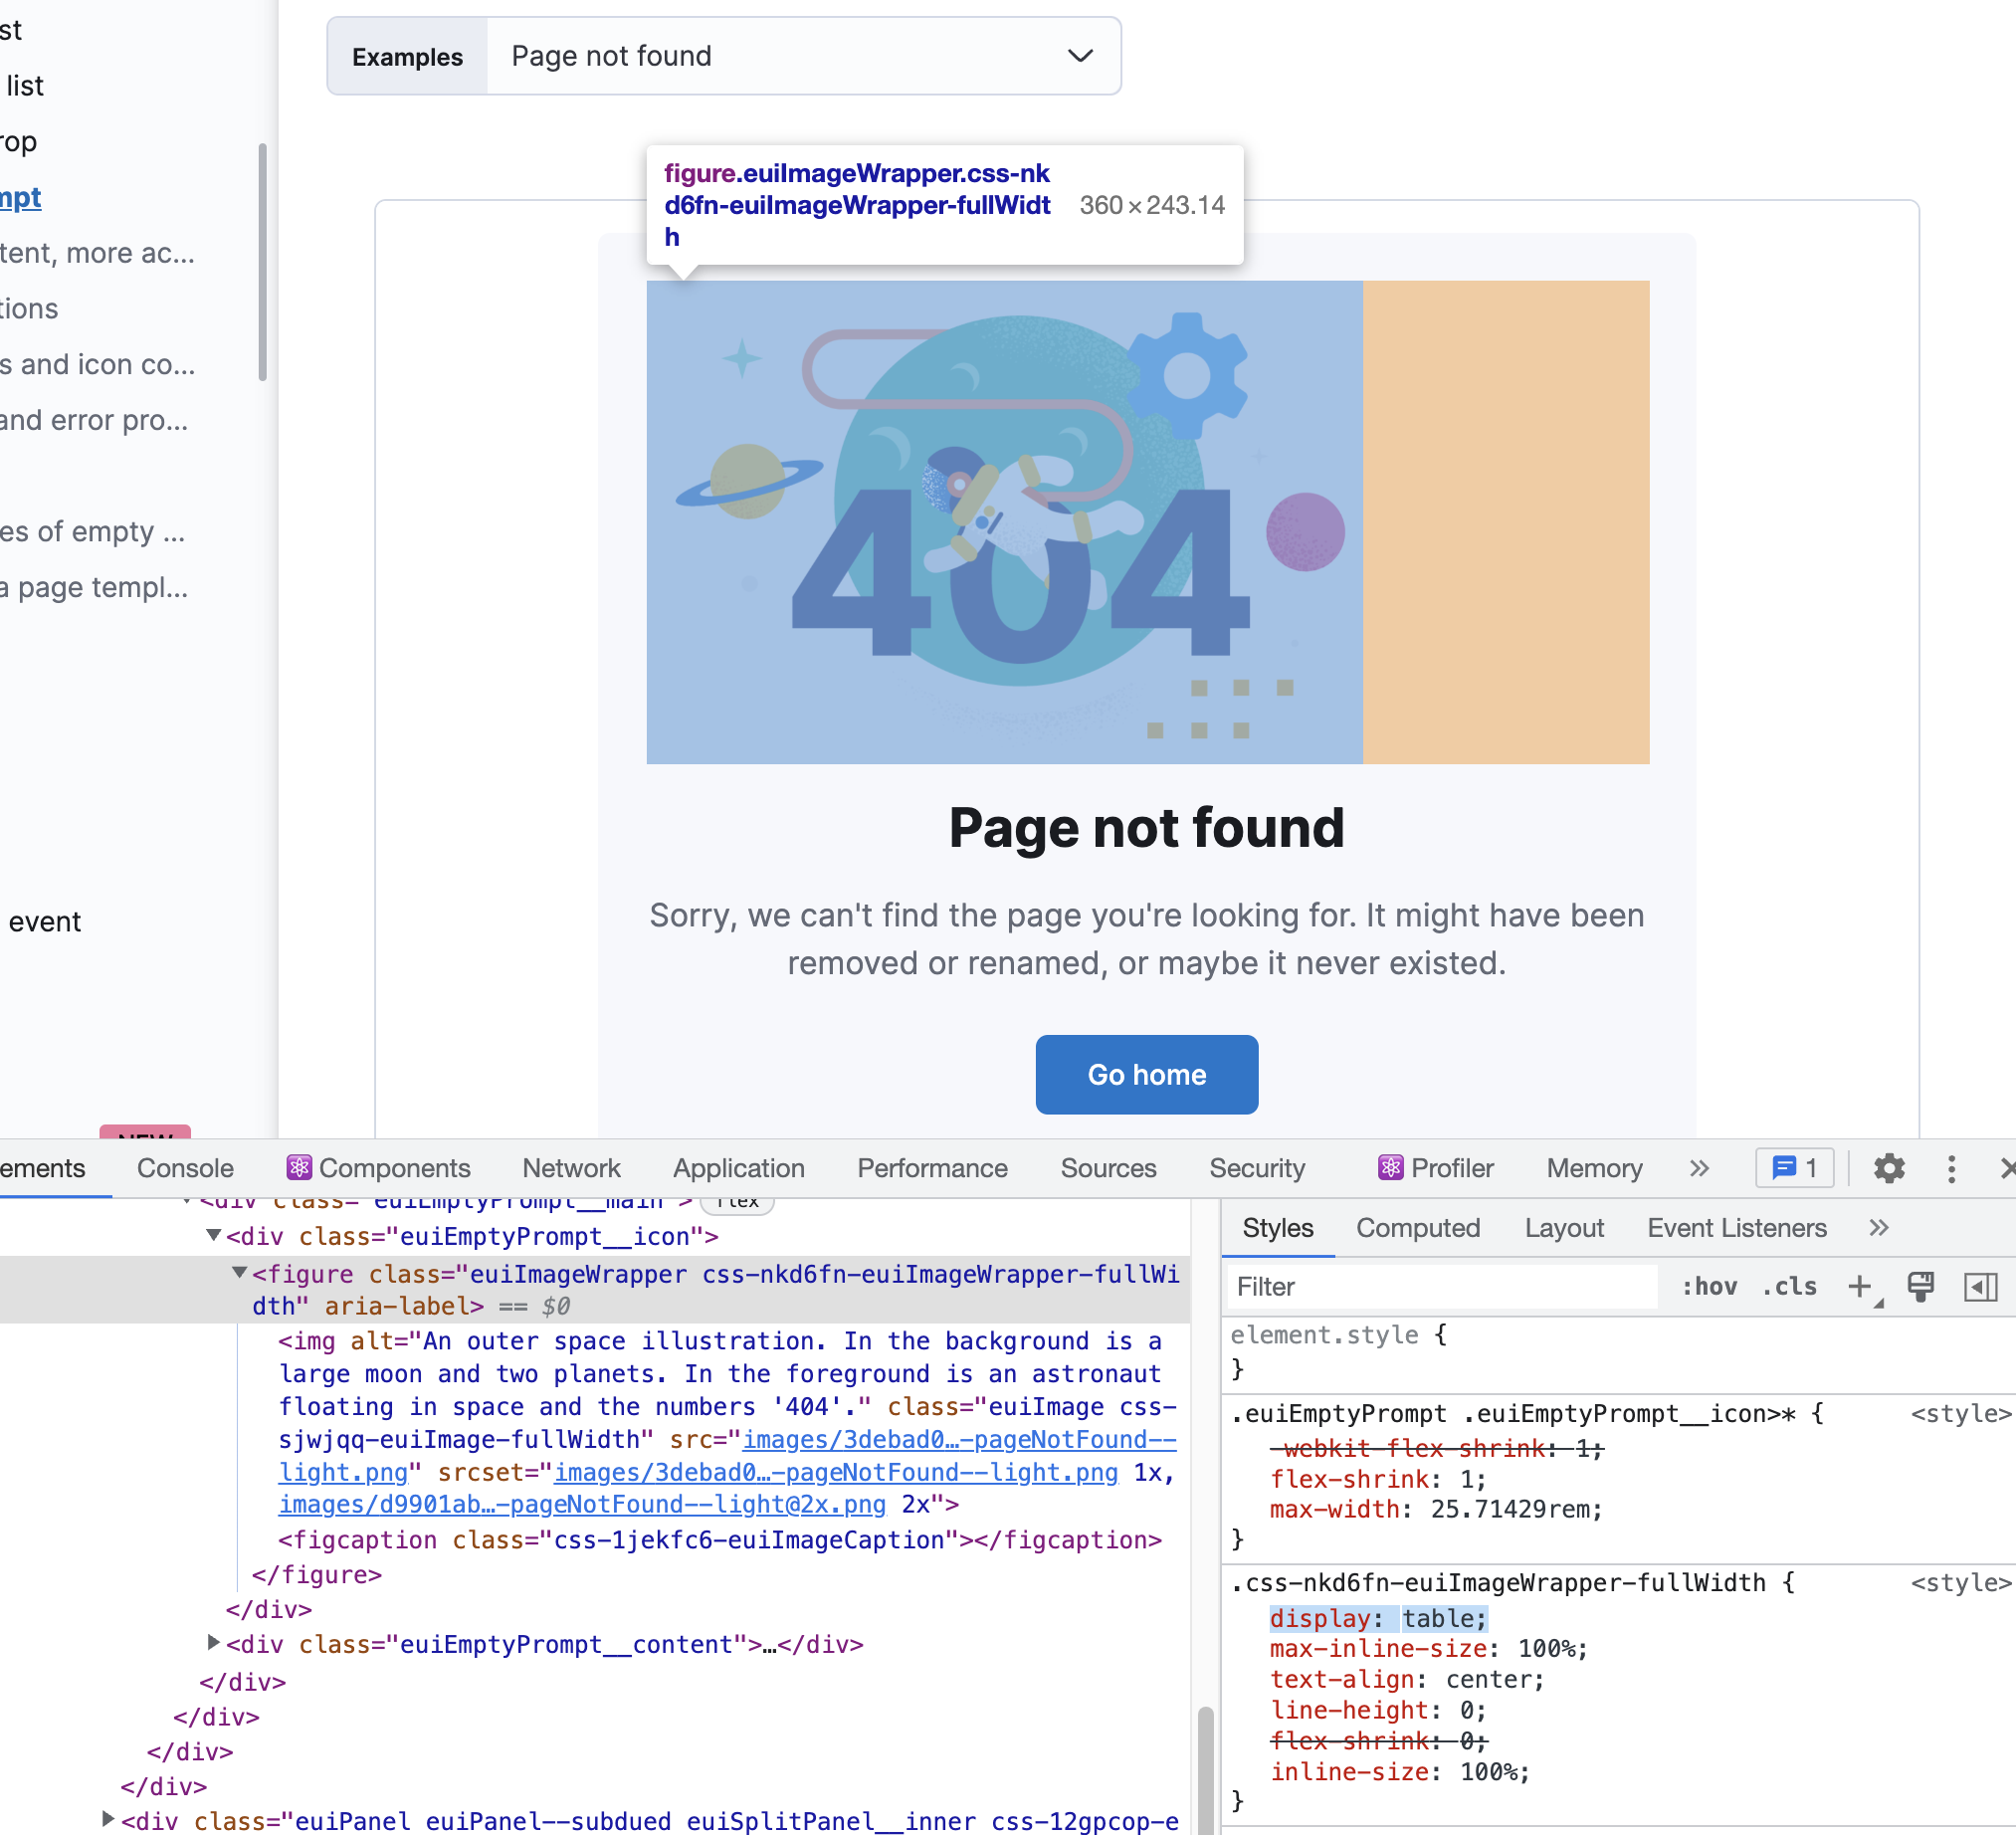Toggle element state with the :hov button

tap(1710, 1287)
